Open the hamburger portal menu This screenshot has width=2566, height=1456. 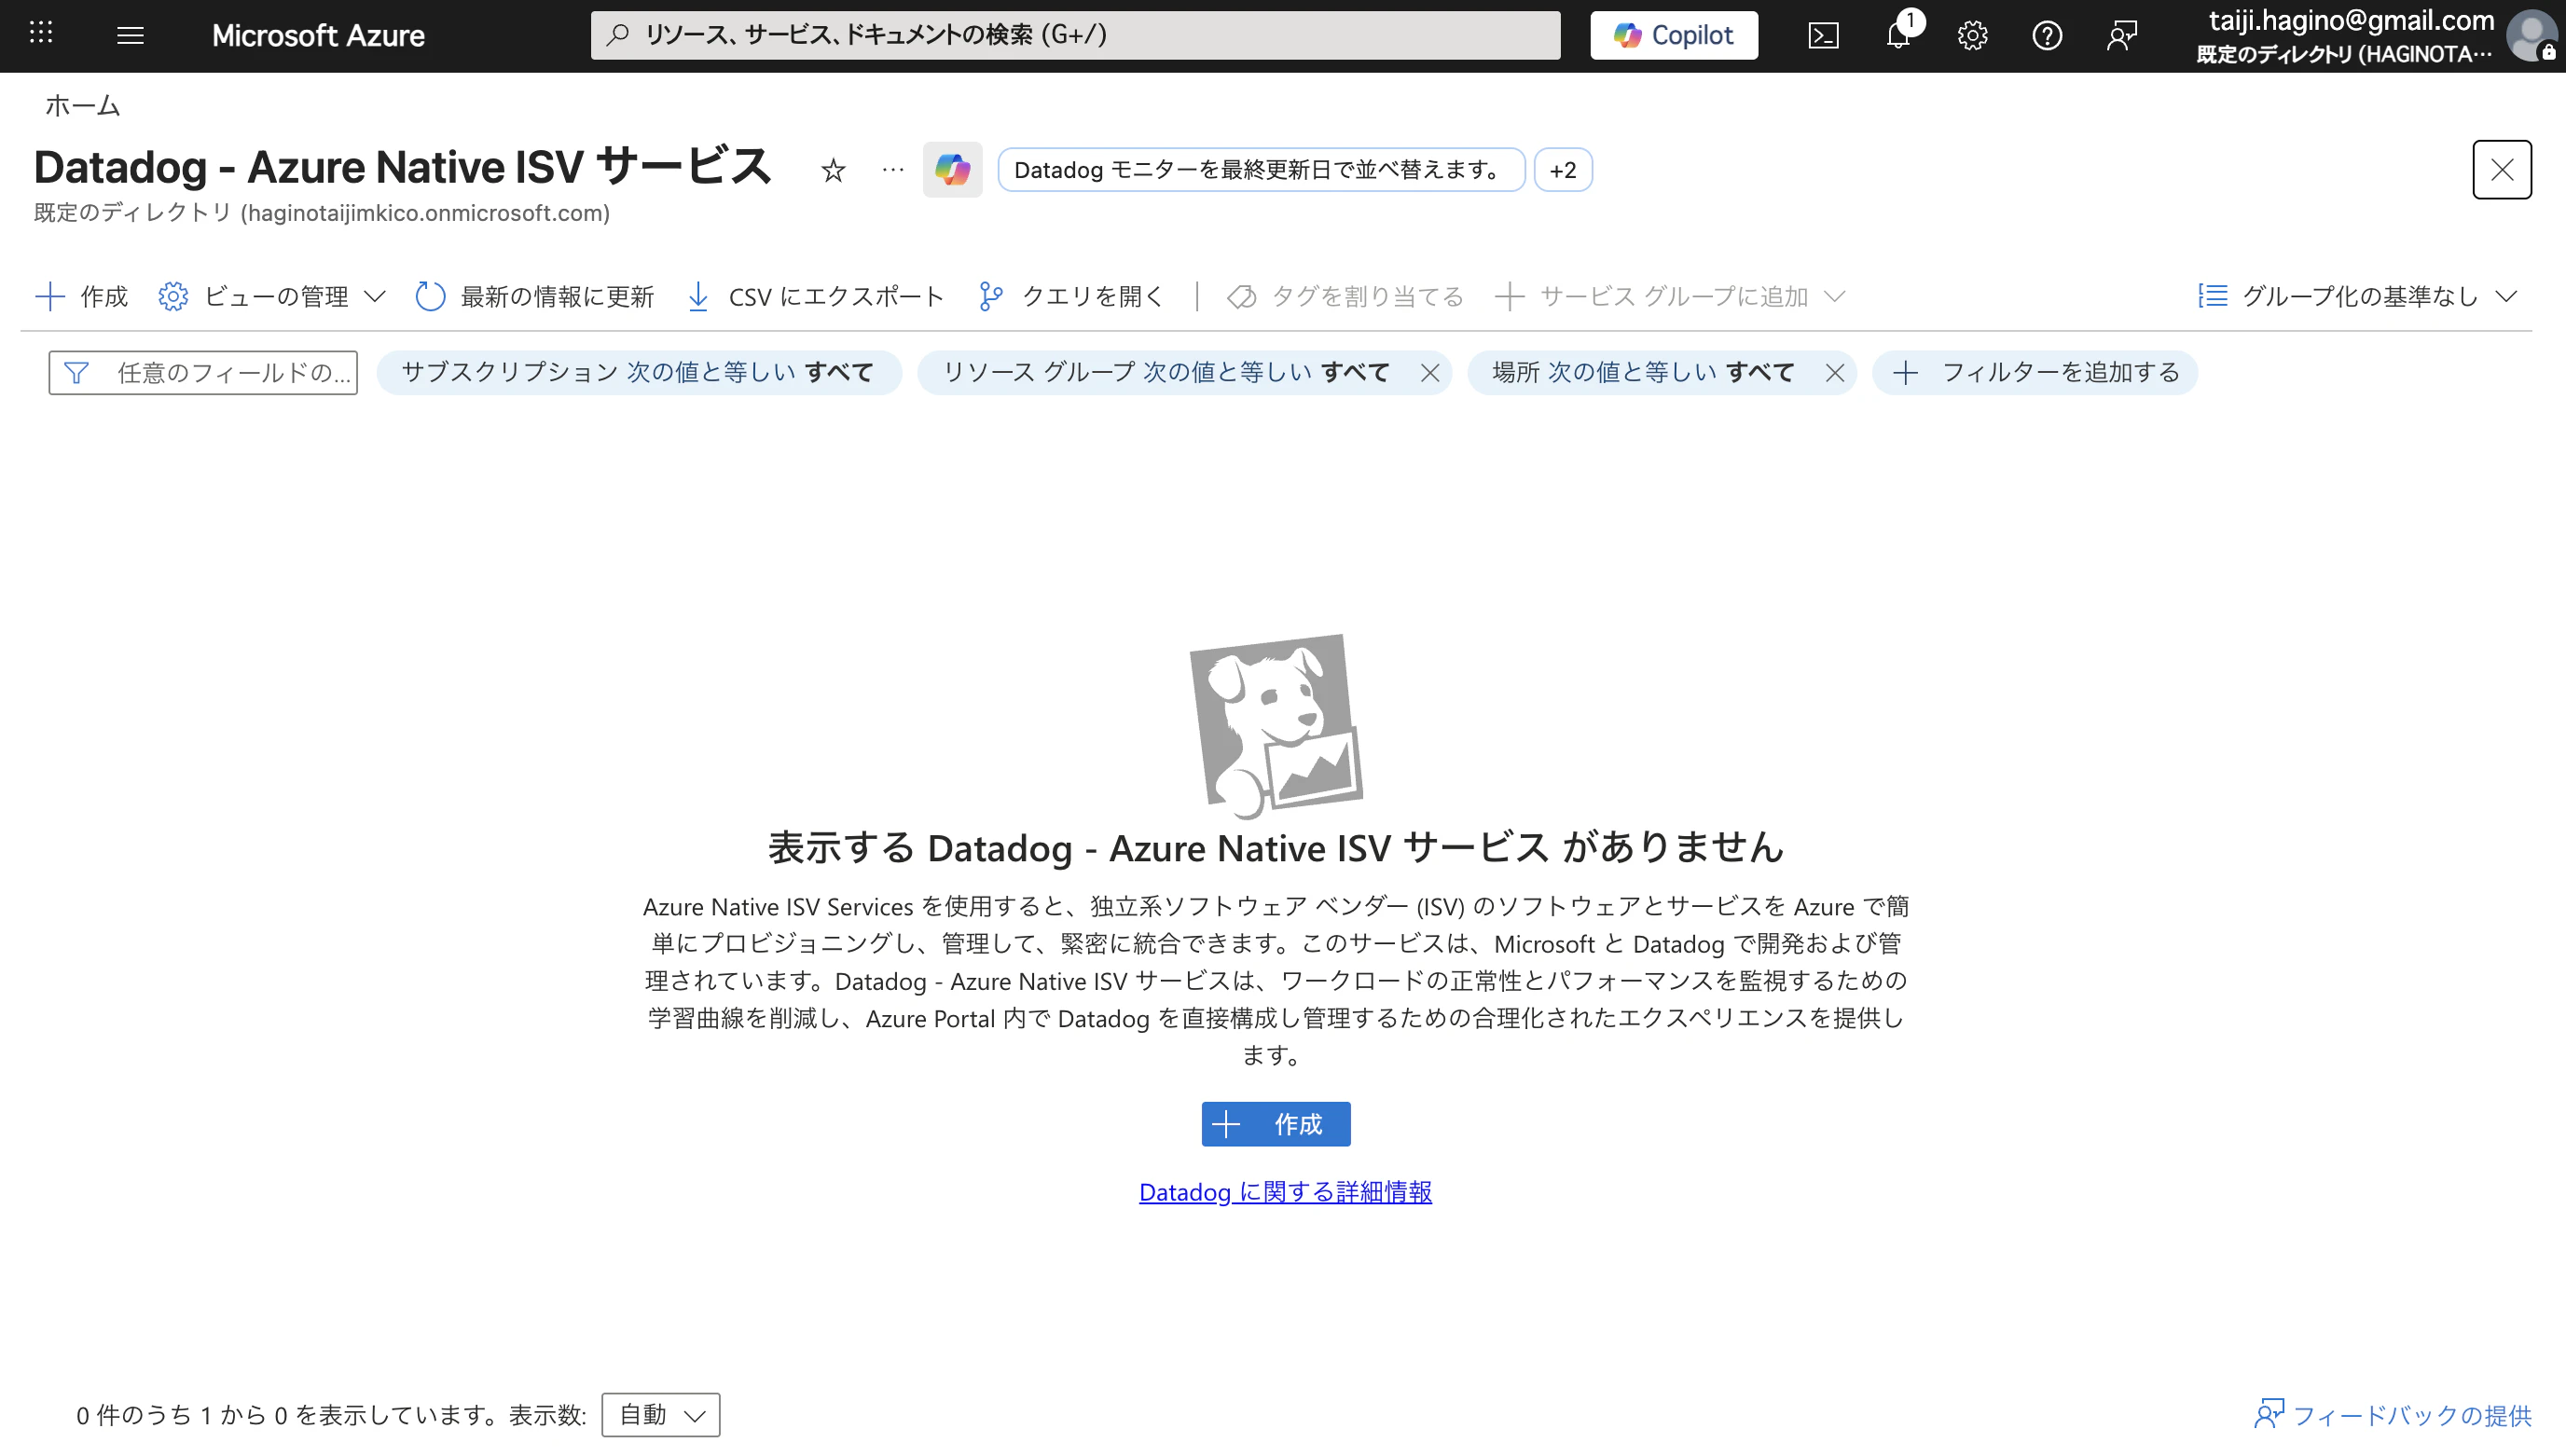pos(130,35)
